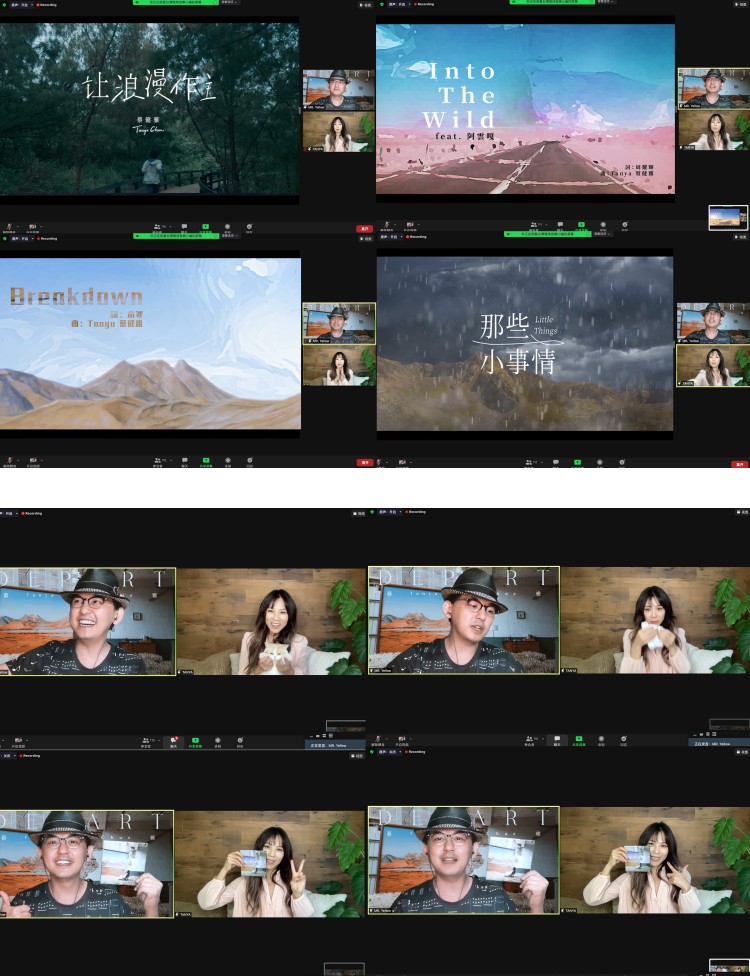Expand microphone options caret under 让浪漫作主 slide

coord(17,227)
